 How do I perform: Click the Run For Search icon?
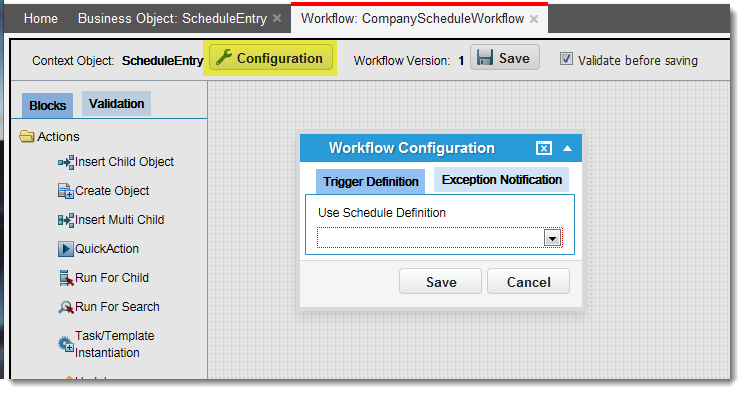(x=66, y=307)
